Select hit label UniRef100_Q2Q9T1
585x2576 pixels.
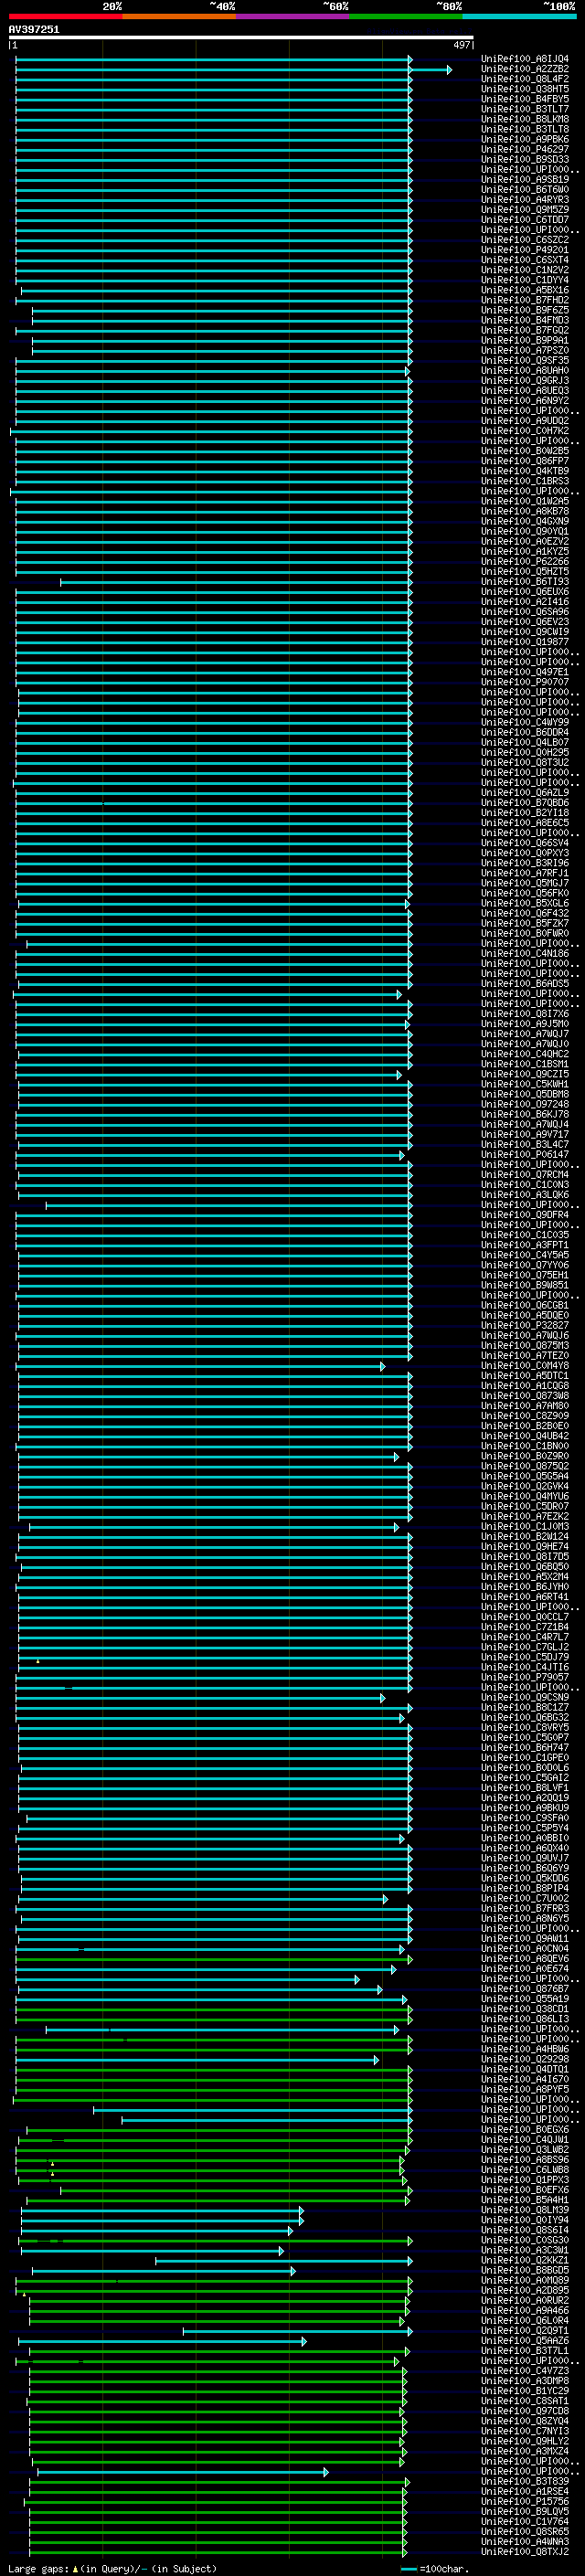coord(525,2330)
